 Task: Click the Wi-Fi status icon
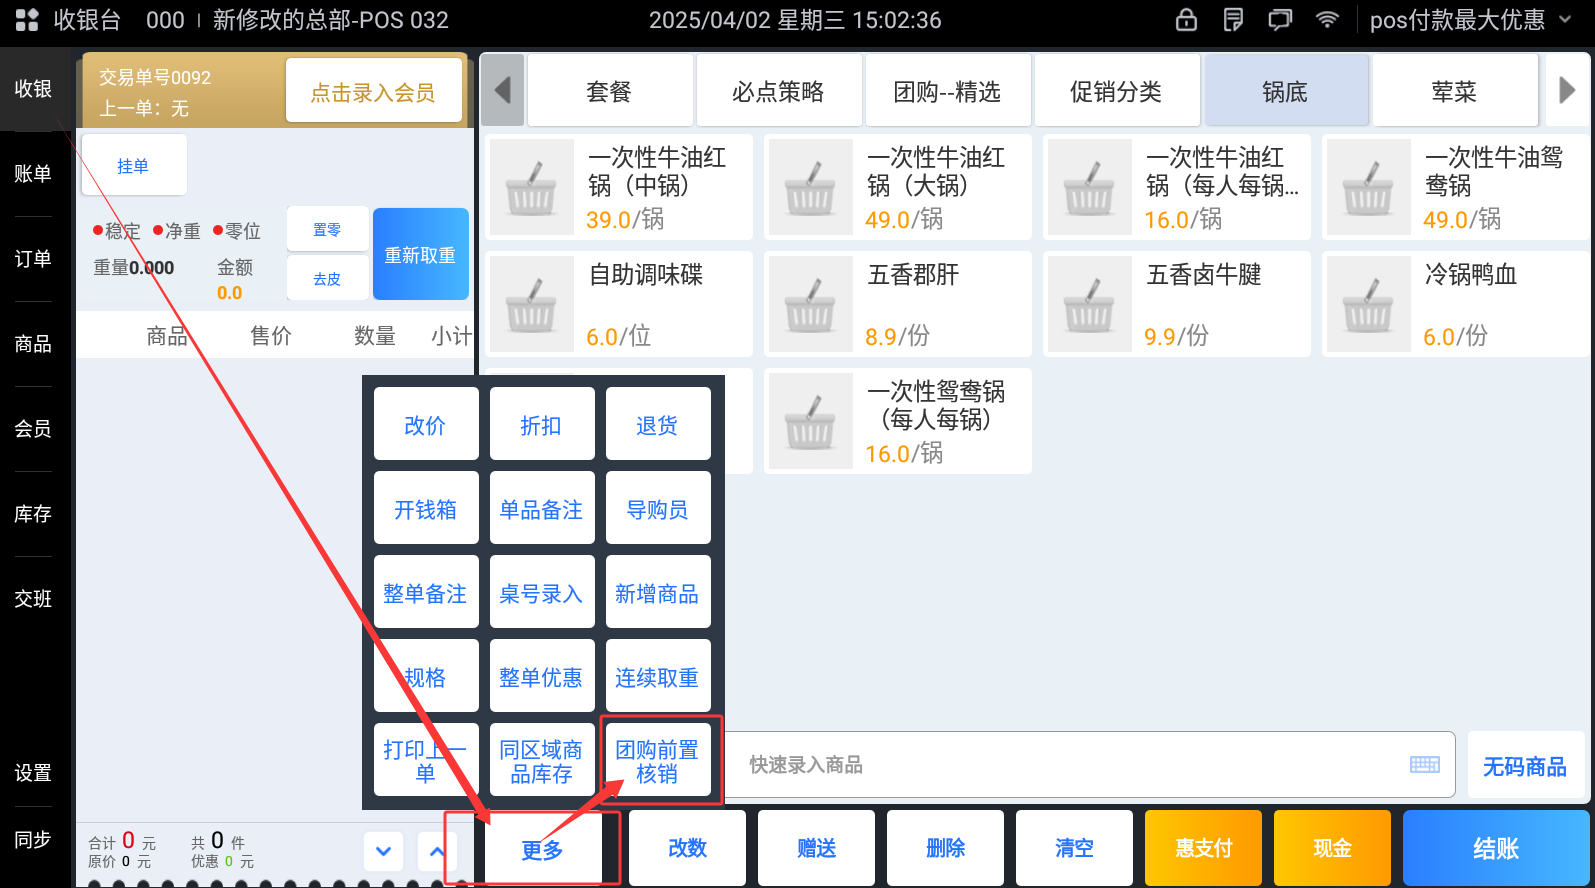(1327, 20)
